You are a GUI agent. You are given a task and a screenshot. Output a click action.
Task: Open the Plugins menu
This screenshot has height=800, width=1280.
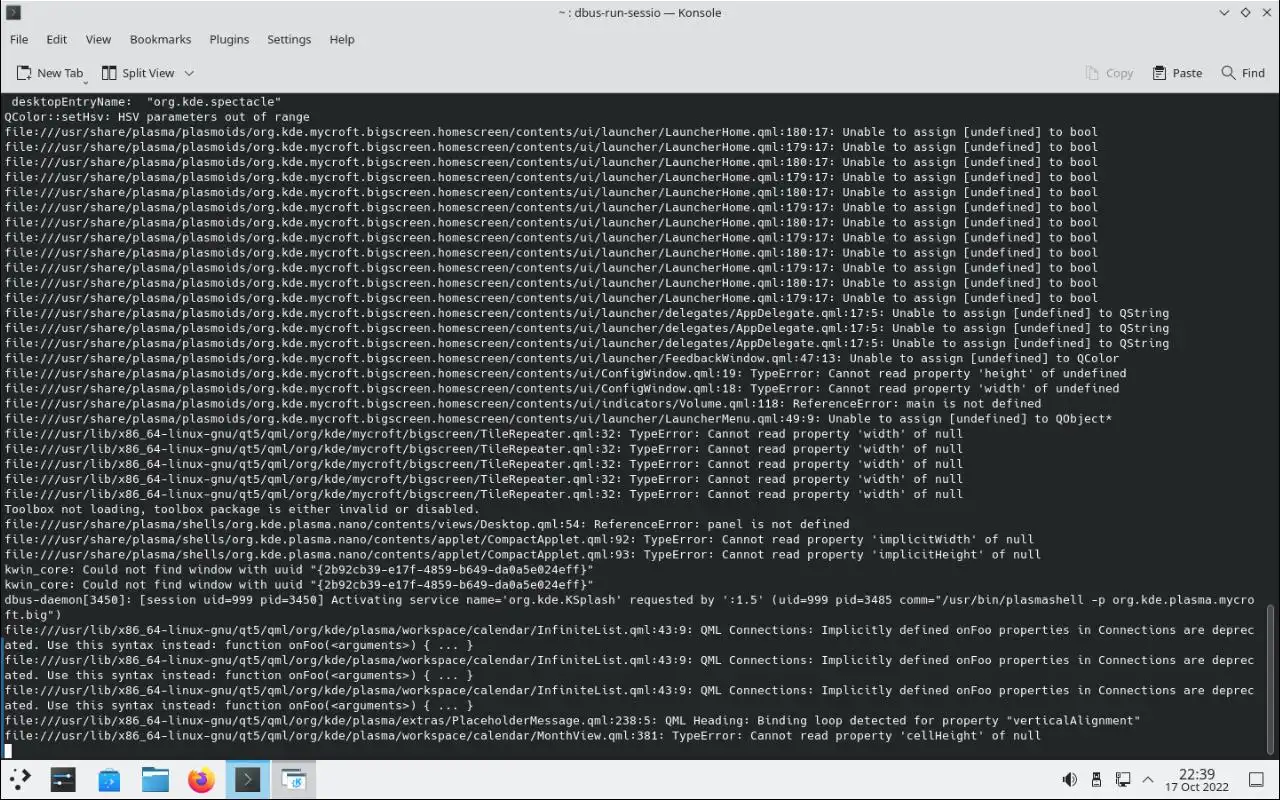coord(229,39)
